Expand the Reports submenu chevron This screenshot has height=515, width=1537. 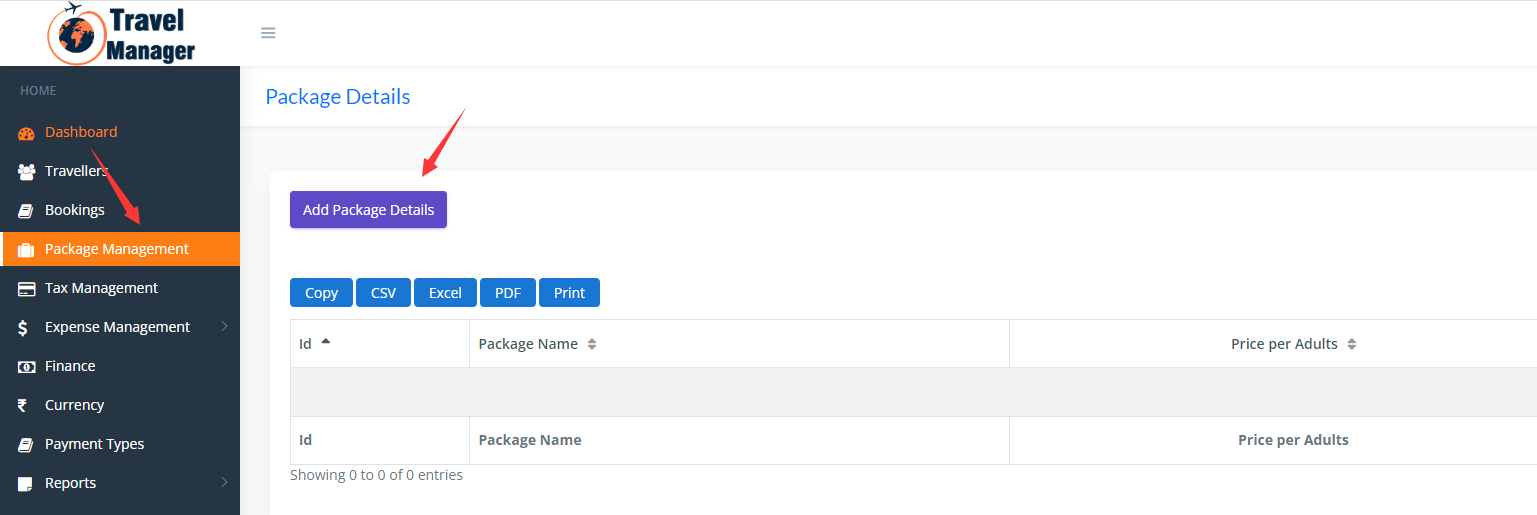coord(224,482)
